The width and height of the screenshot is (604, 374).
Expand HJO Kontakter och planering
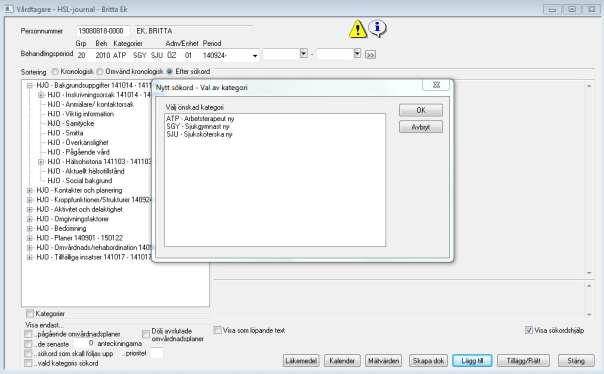[30, 190]
